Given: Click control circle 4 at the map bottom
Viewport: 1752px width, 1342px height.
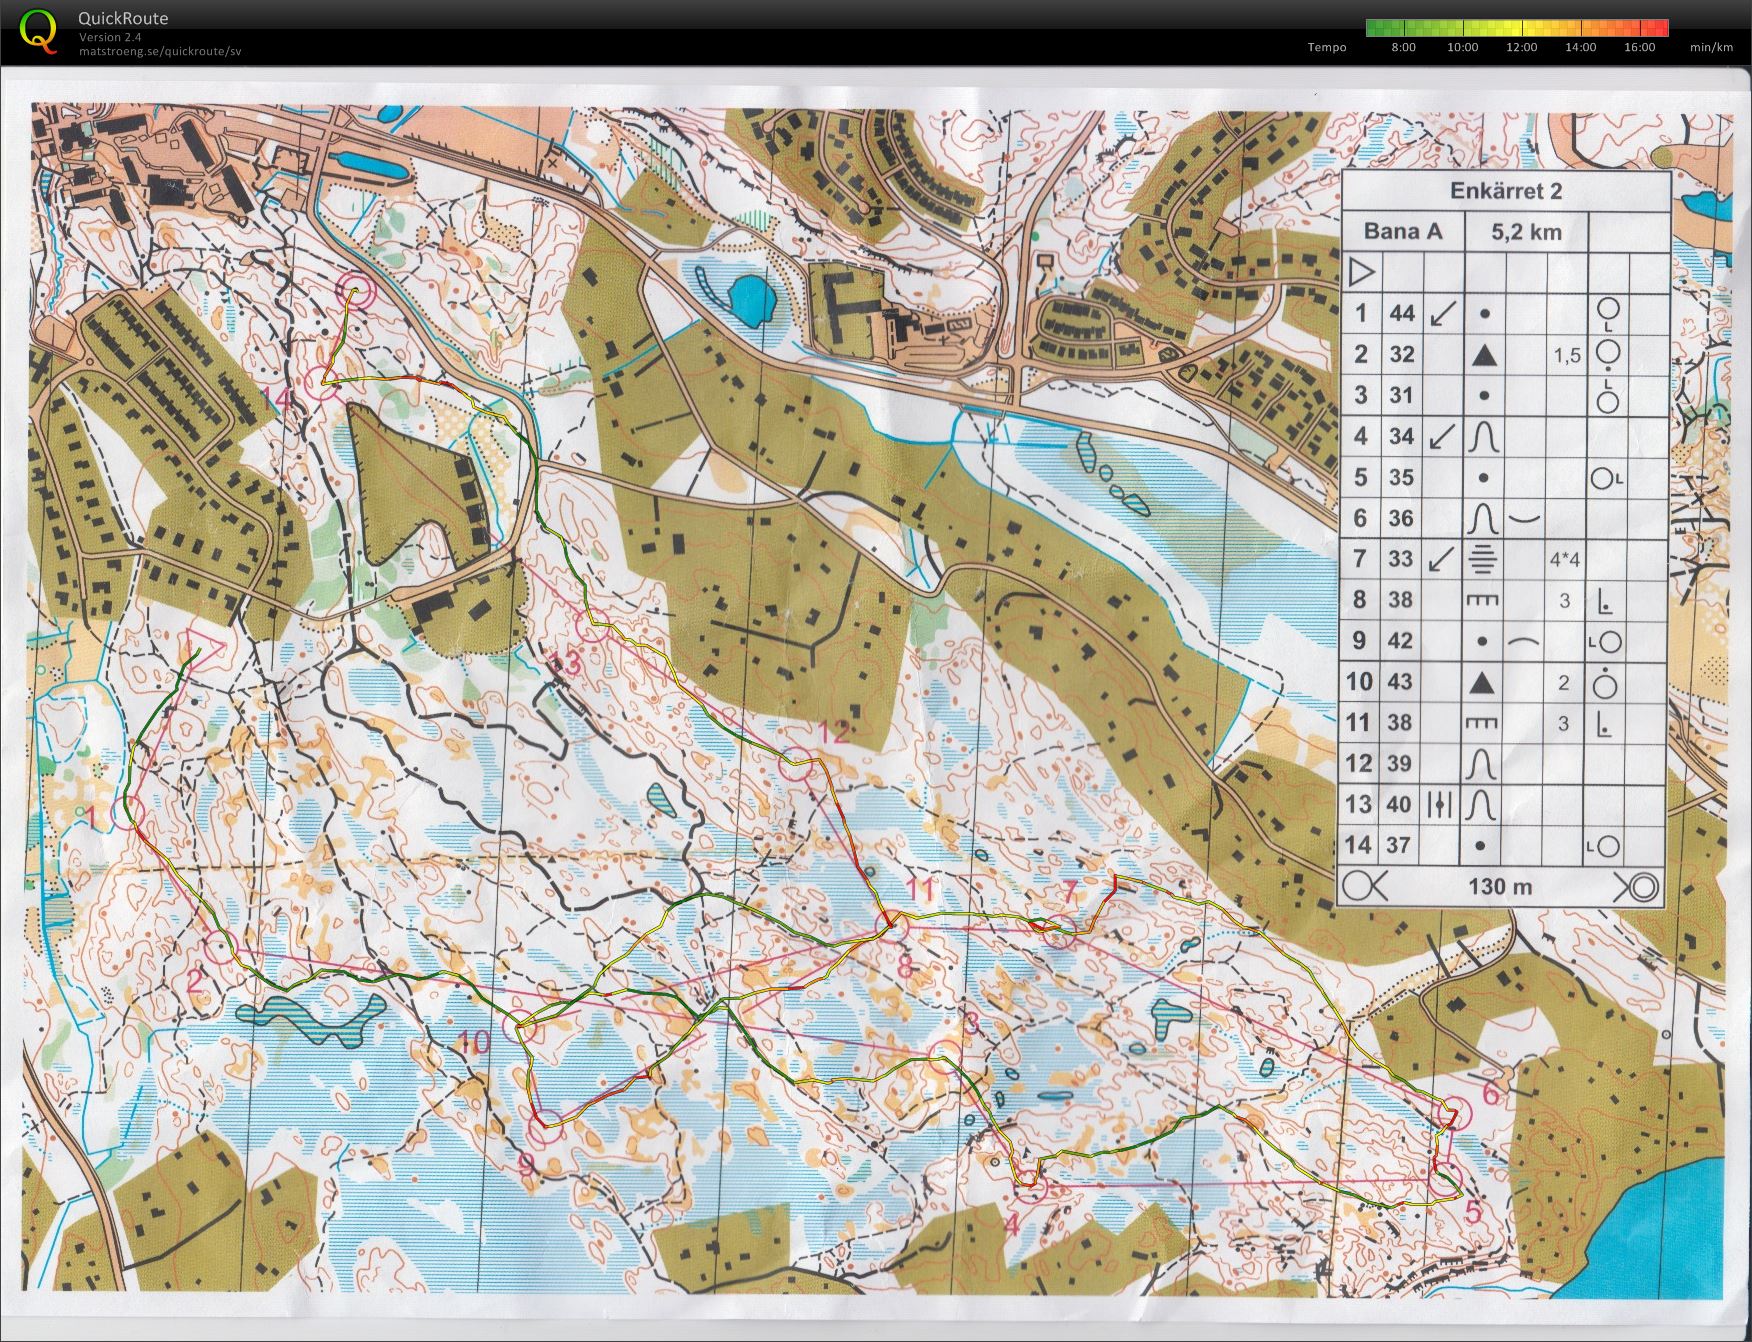Looking at the screenshot, I should point(1030,1186).
